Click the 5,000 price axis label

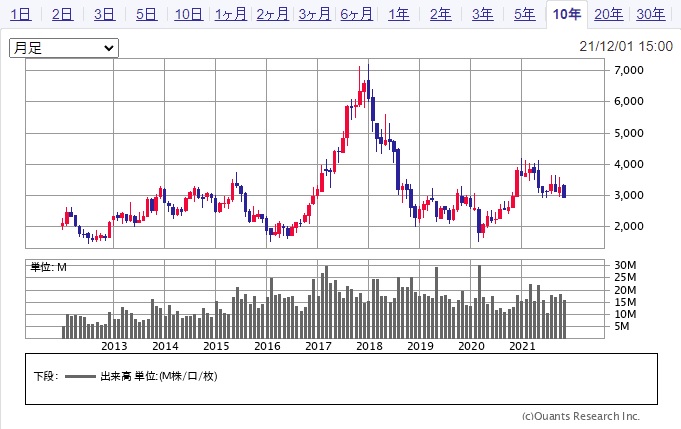(628, 133)
